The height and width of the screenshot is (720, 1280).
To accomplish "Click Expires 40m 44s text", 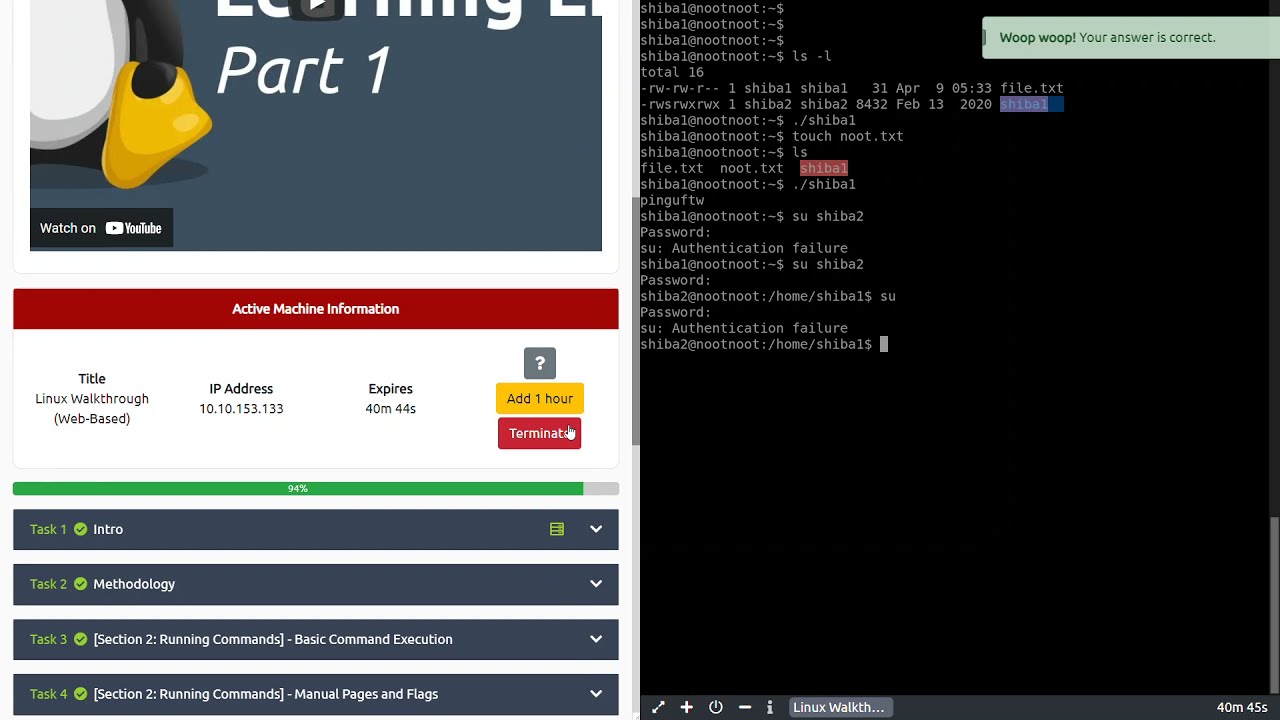I will point(390,408).
